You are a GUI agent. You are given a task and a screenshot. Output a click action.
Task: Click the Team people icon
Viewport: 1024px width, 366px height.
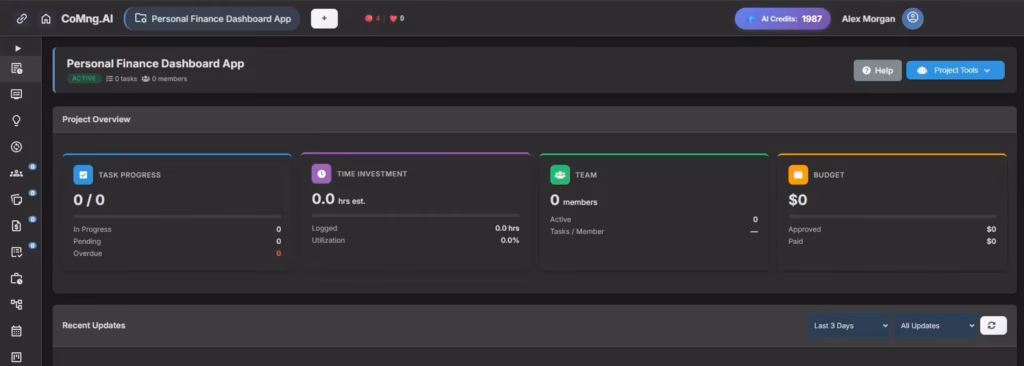coord(560,175)
